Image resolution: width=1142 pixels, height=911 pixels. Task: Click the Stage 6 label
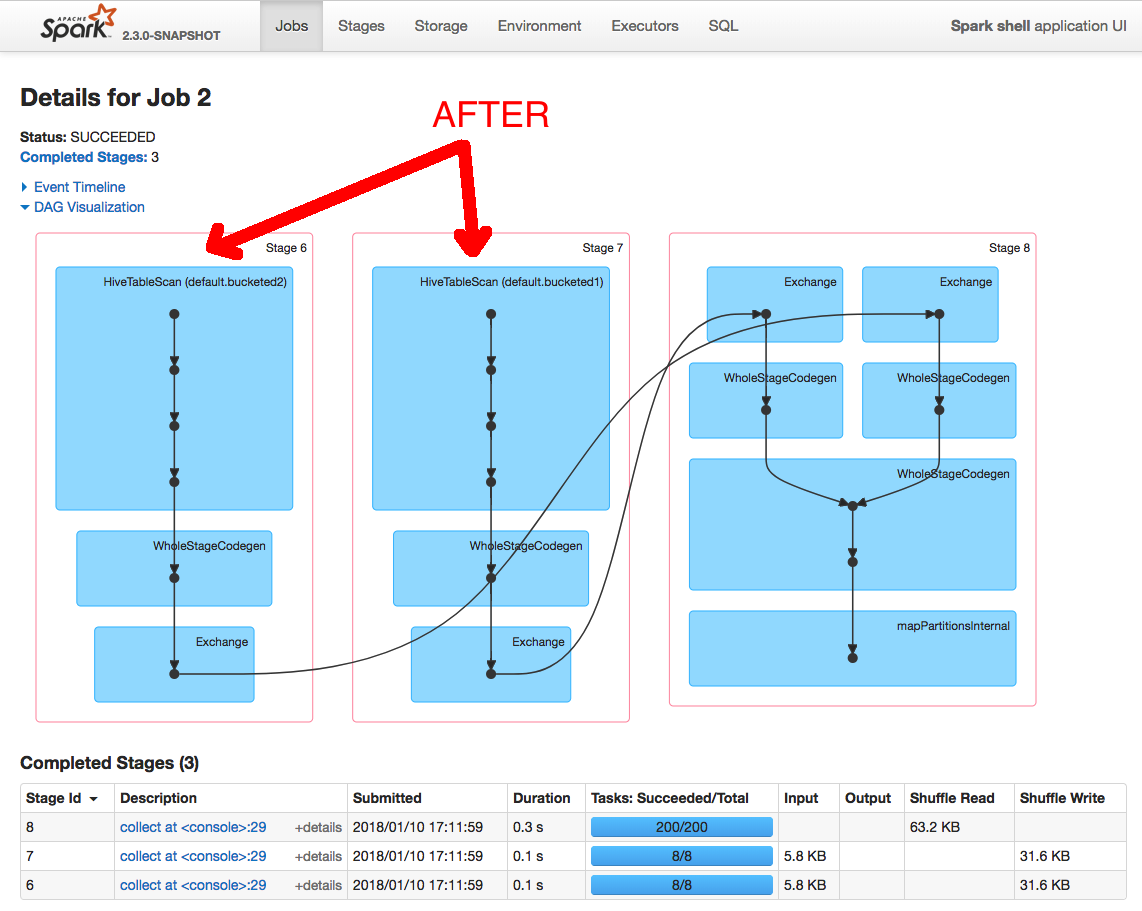pyautogui.click(x=286, y=248)
